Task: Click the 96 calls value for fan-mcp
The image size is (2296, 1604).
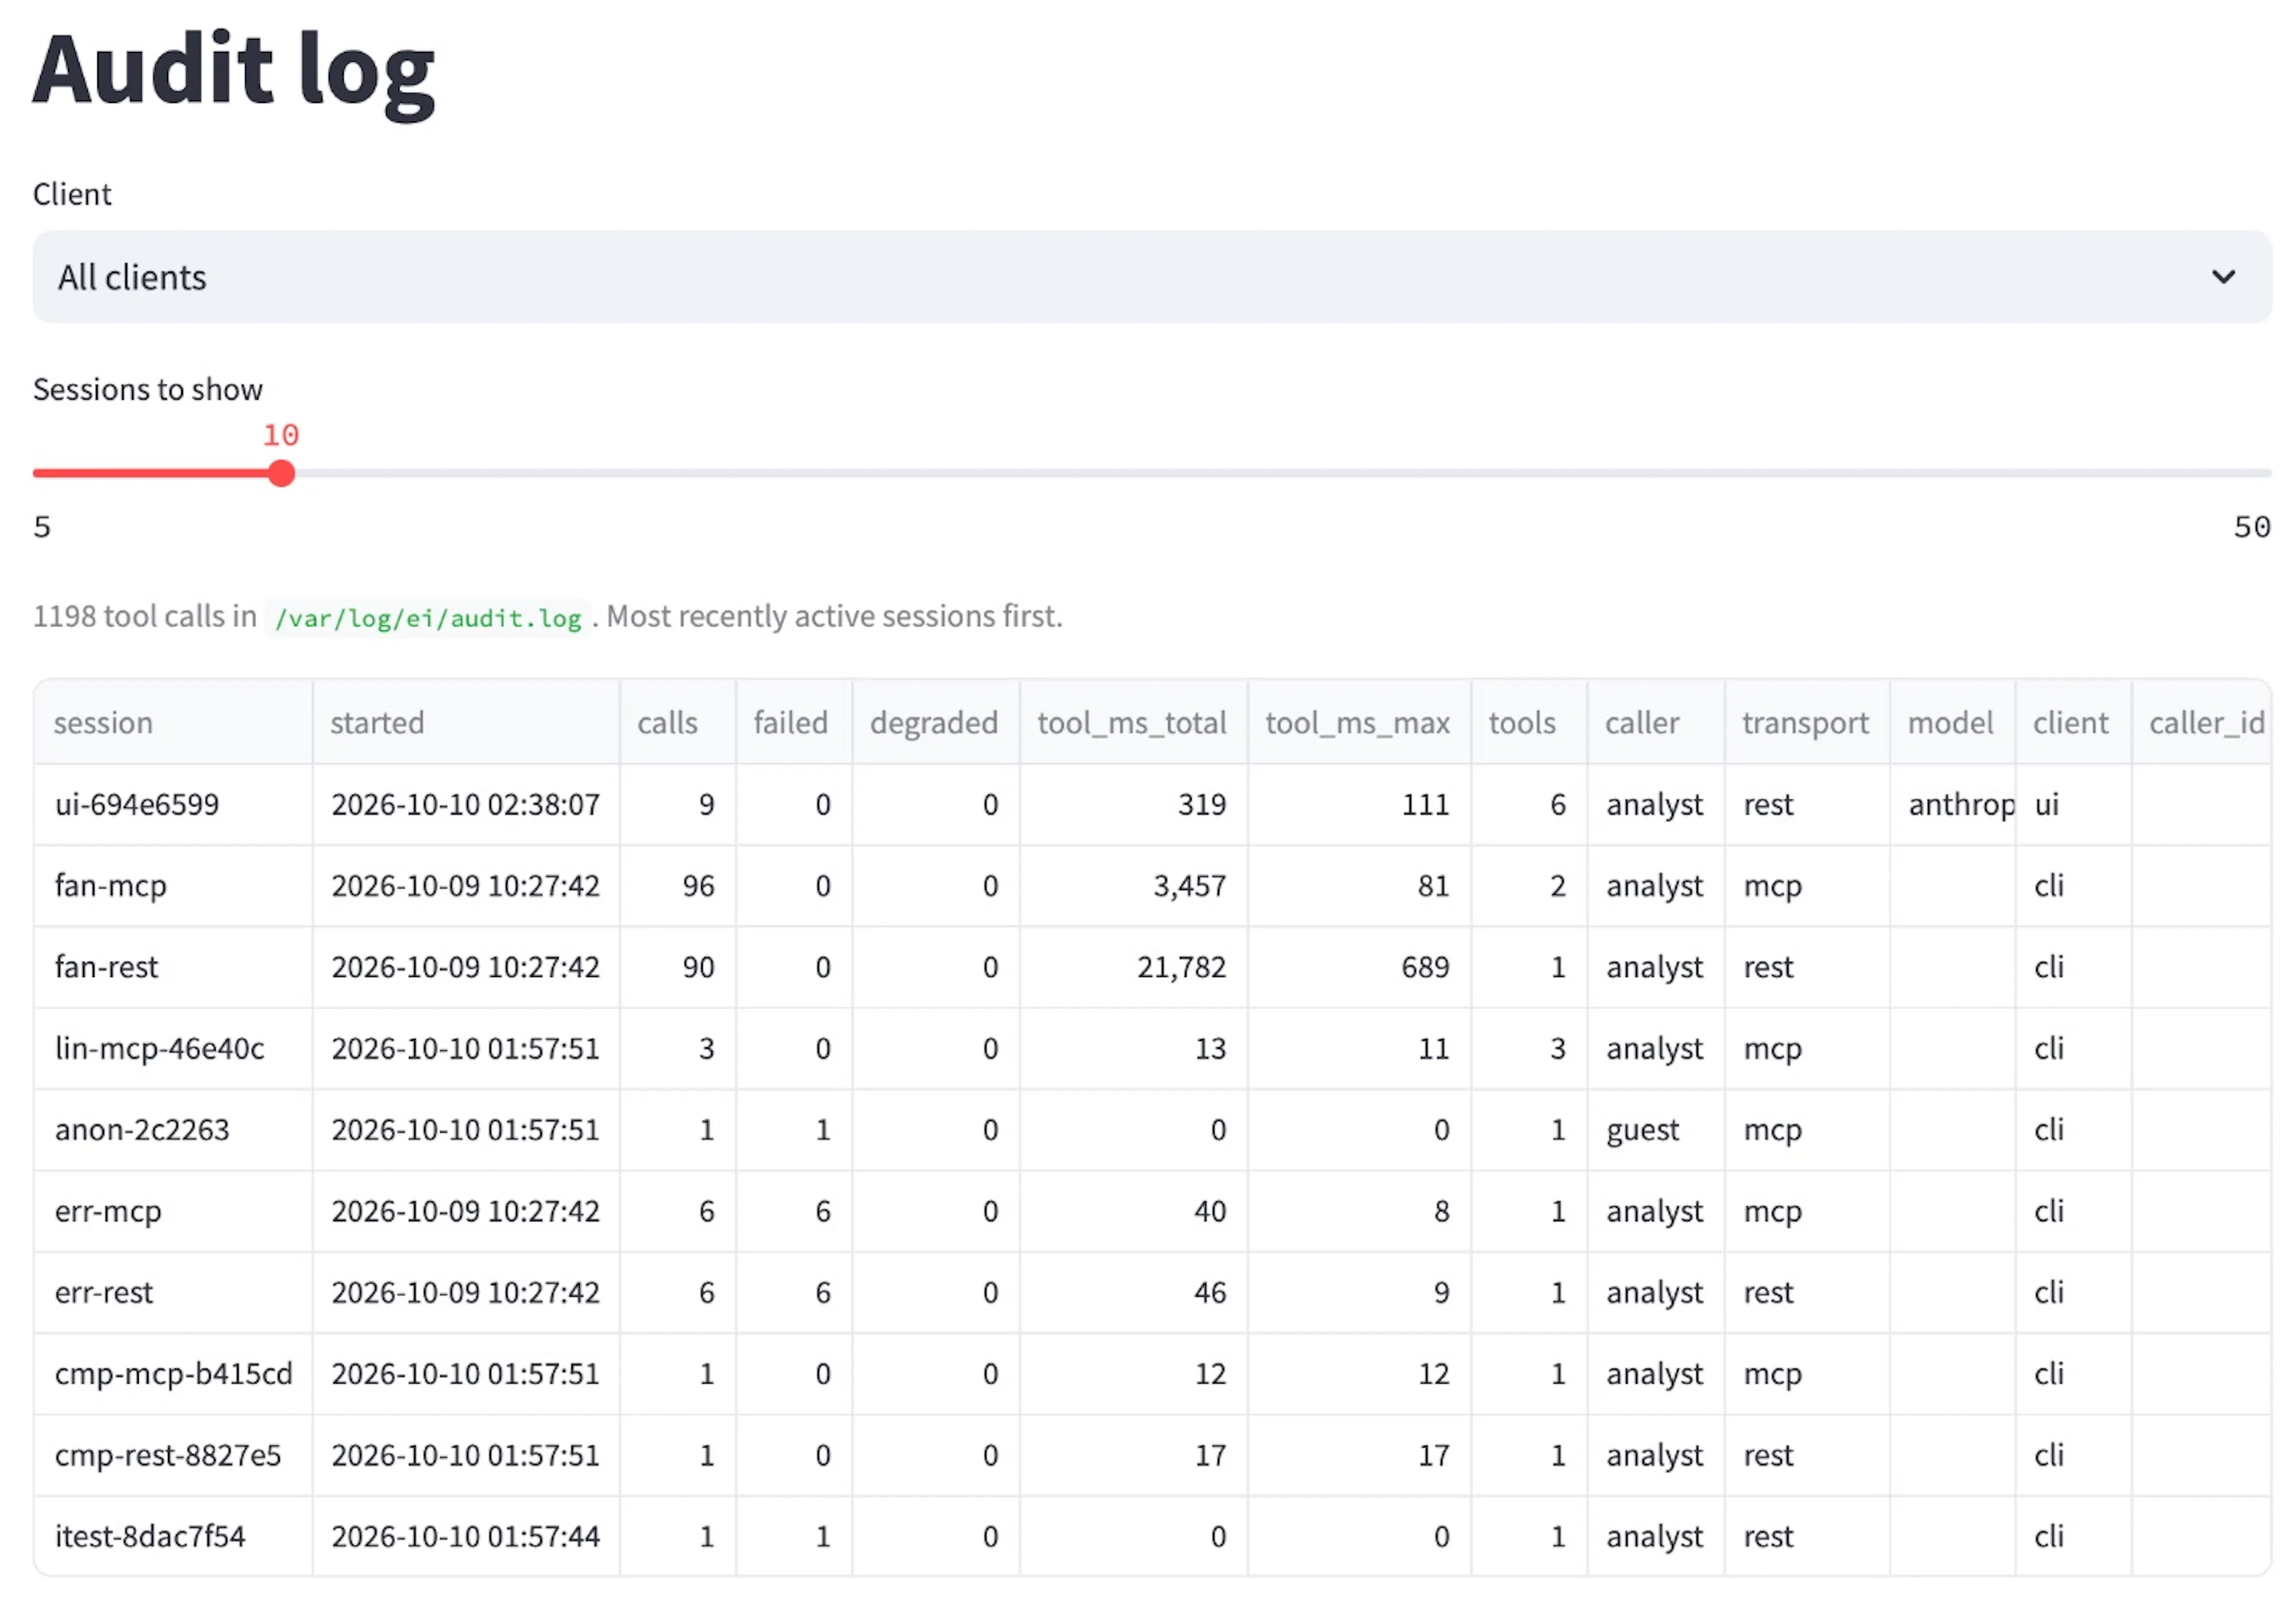Action: (x=678, y=885)
